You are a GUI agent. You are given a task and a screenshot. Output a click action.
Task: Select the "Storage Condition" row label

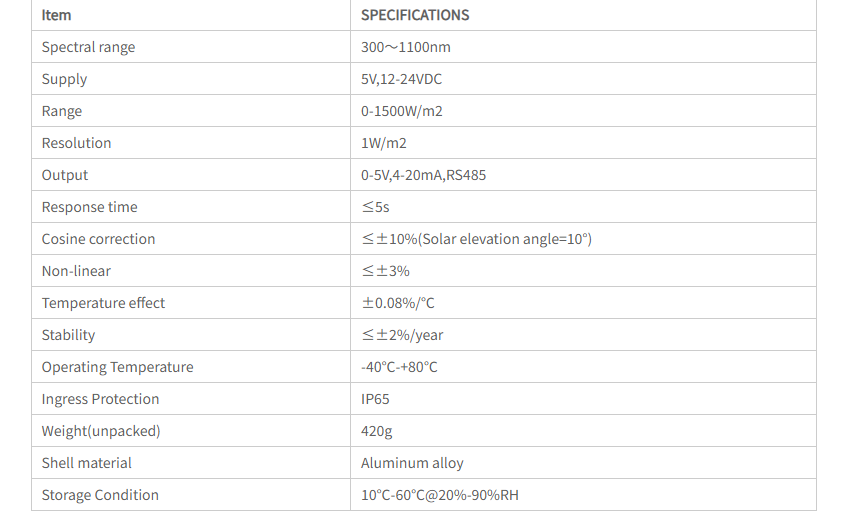pos(100,495)
